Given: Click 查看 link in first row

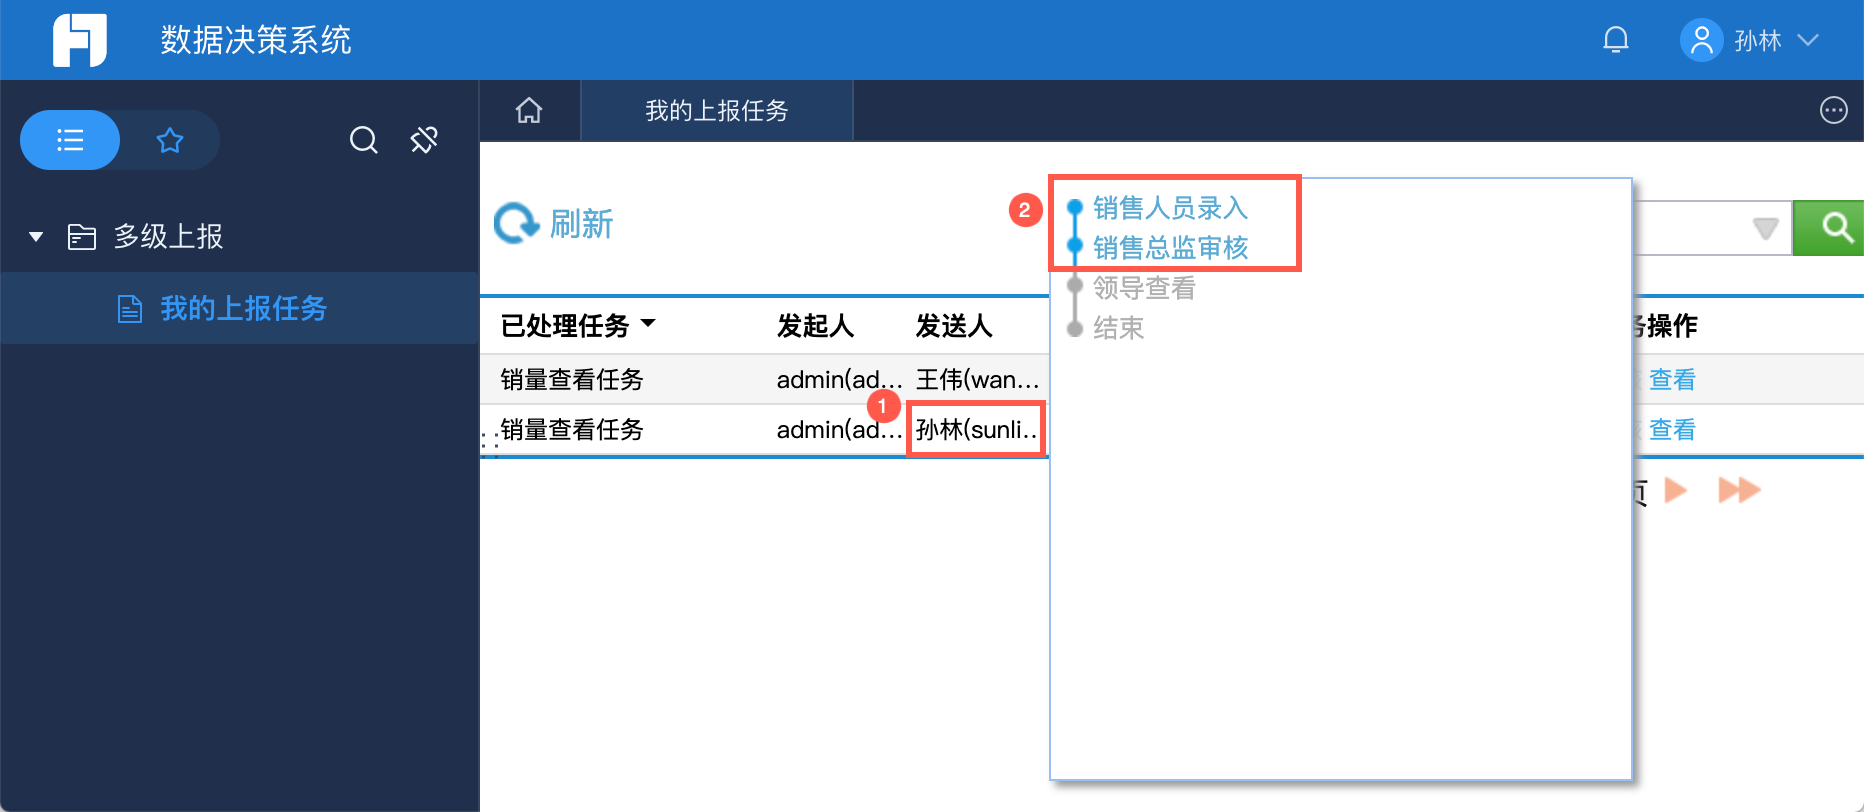Looking at the screenshot, I should pyautogui.click(x=1672, y=379).
